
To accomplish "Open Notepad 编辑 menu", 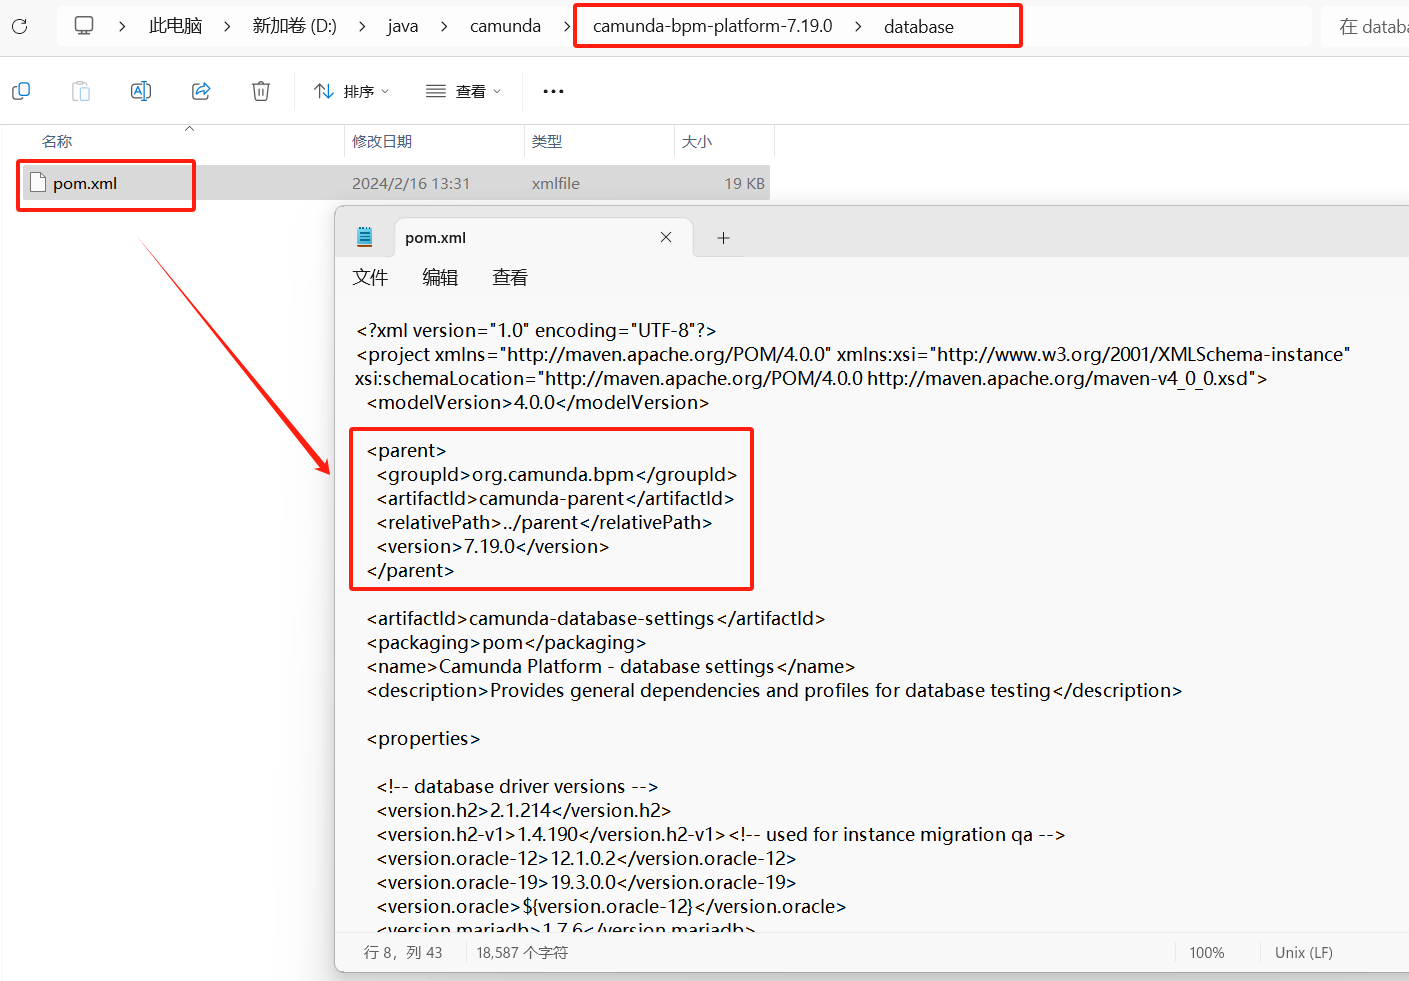I will [440, 277].
